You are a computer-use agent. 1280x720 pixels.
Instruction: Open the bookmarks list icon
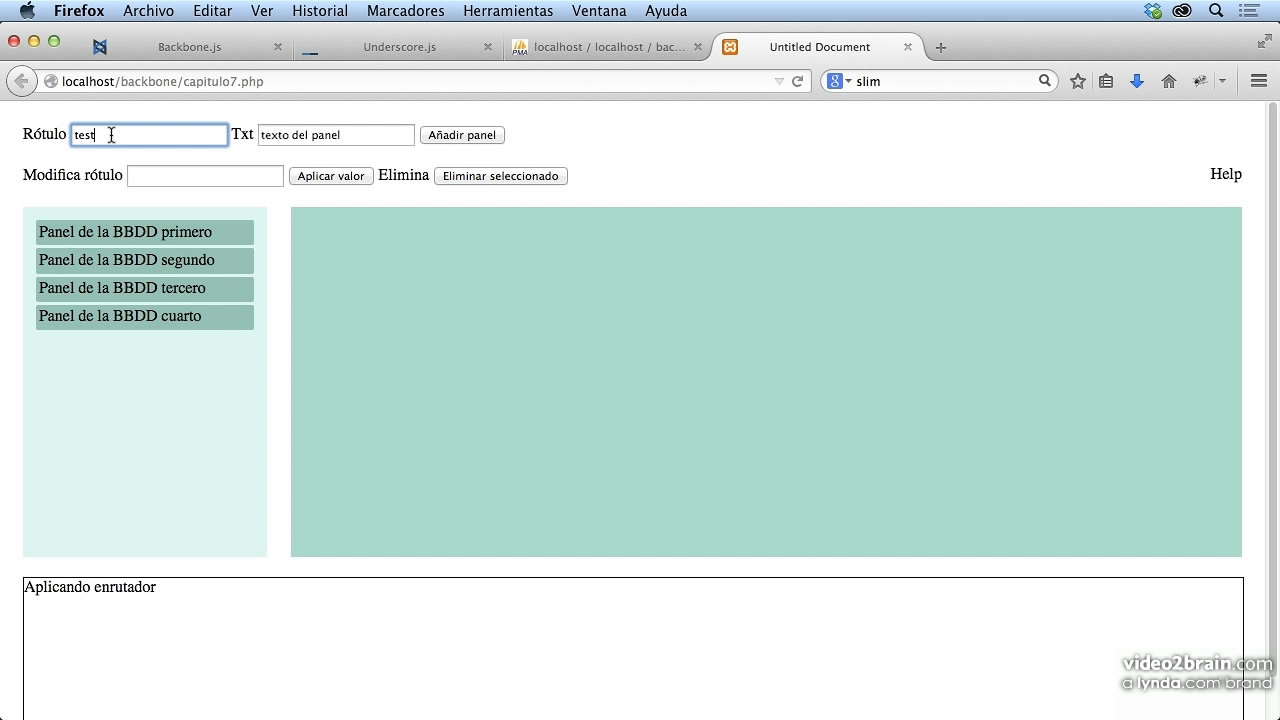coord(1106,82)
